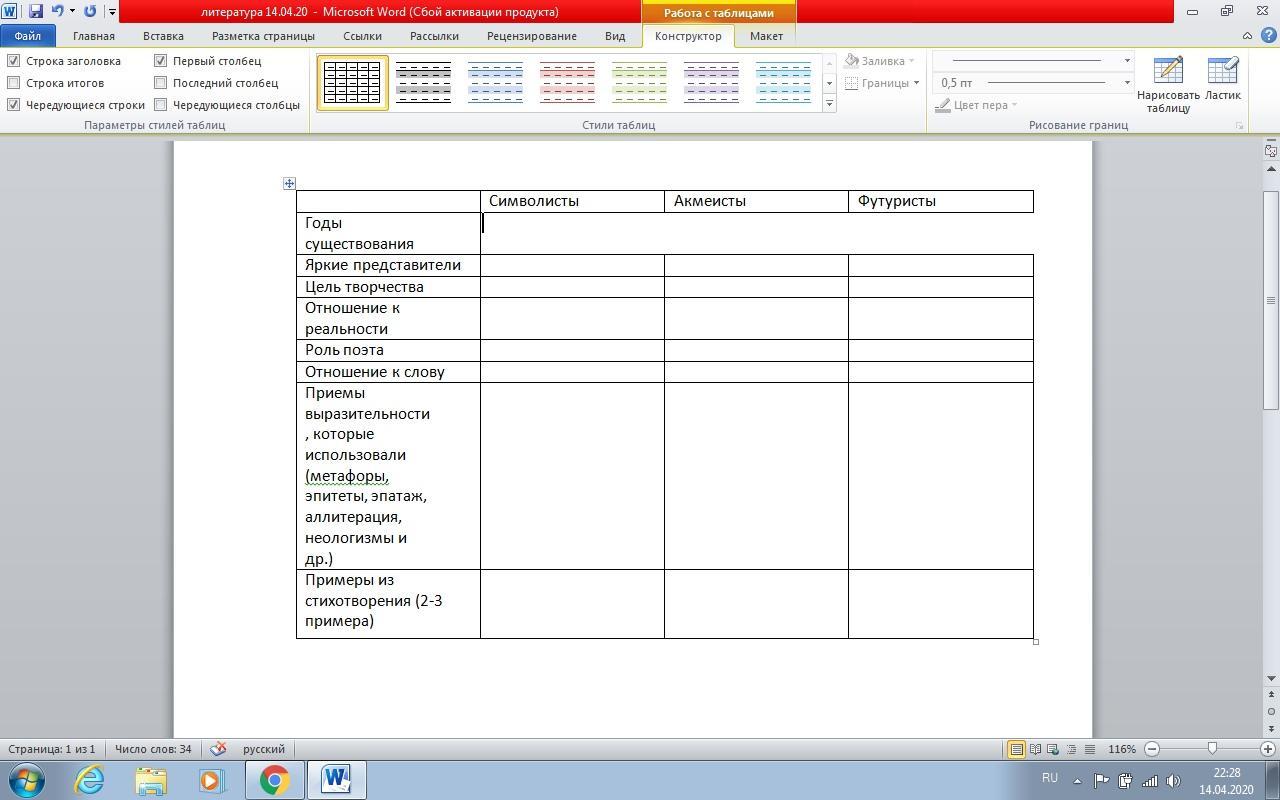Open the Заливка shading dropdown
Image resolution: width=1280 pixels, height=800 pixels.
(x=880, y=61)
